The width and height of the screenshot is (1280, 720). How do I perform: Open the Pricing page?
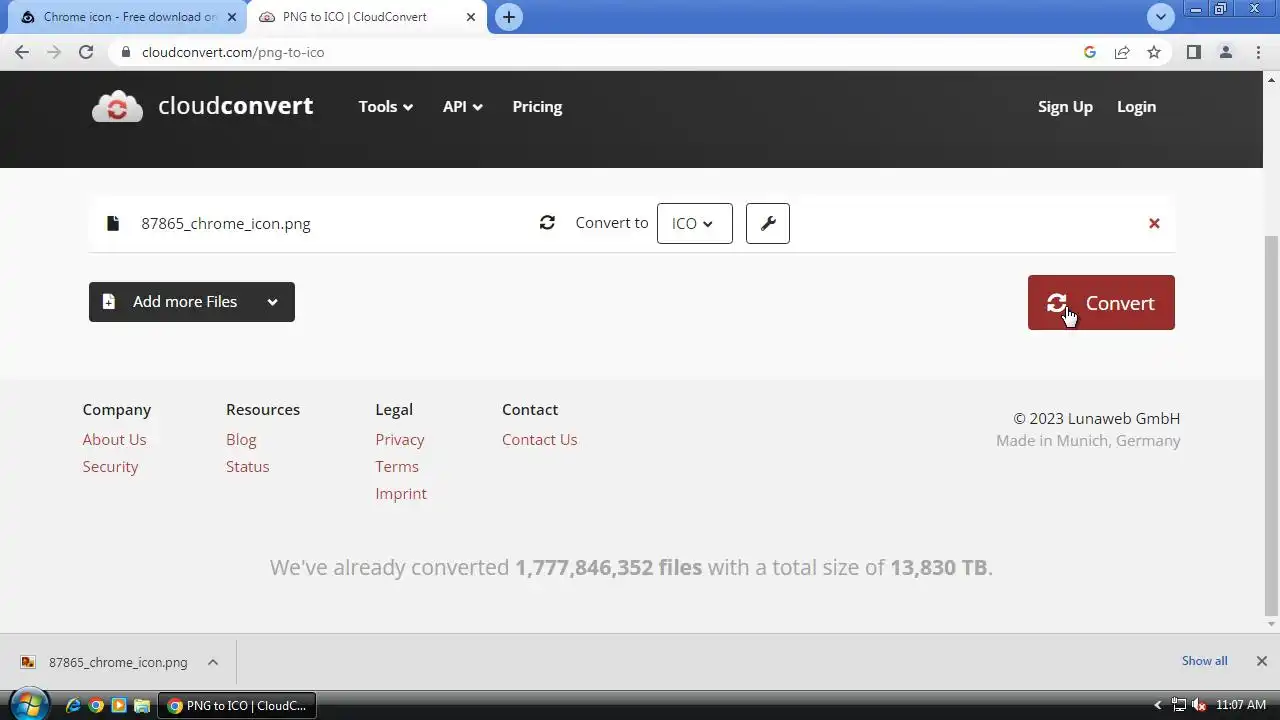point(537,106)
